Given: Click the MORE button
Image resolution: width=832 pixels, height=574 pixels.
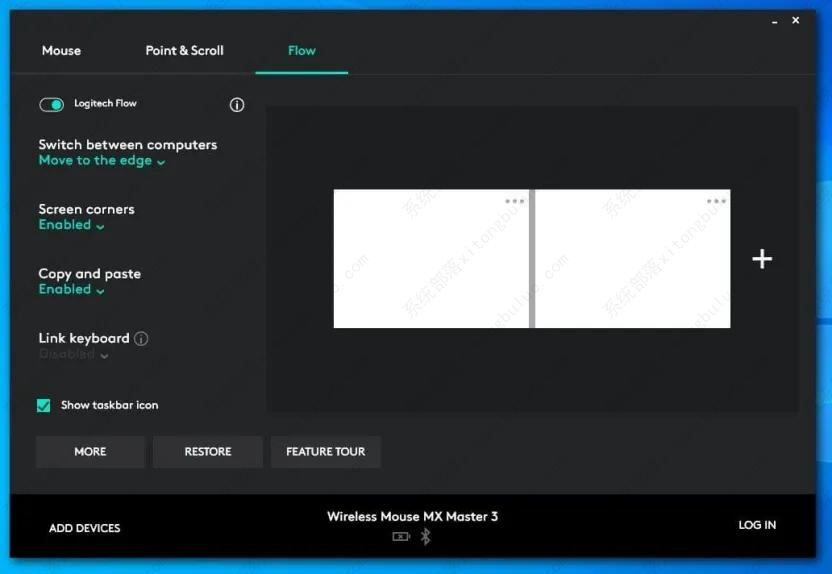Looking at the screenshot, I should tap(90, 451).
